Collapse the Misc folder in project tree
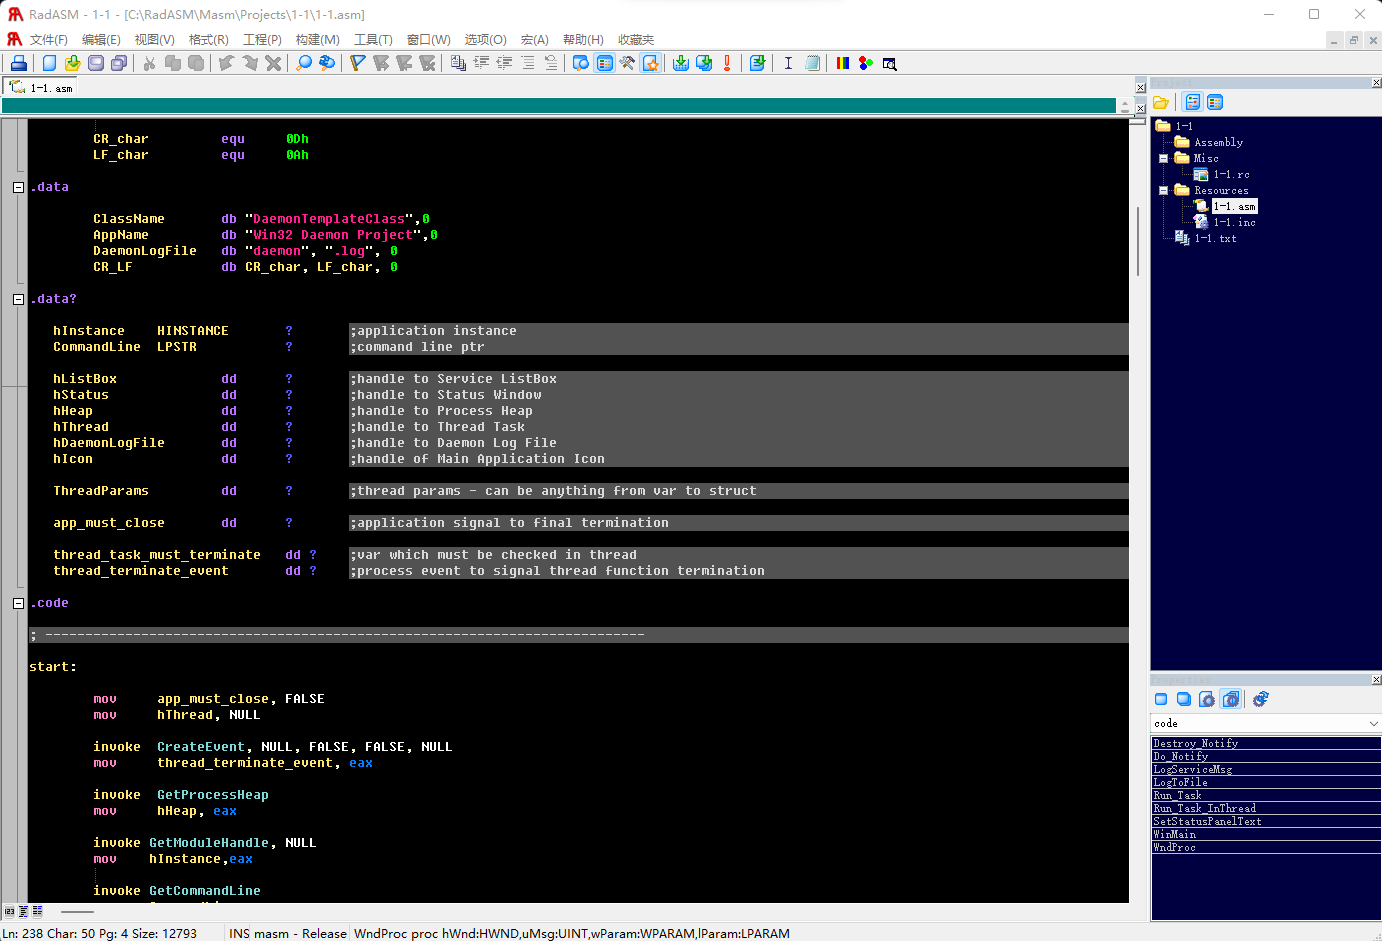 1164,158
